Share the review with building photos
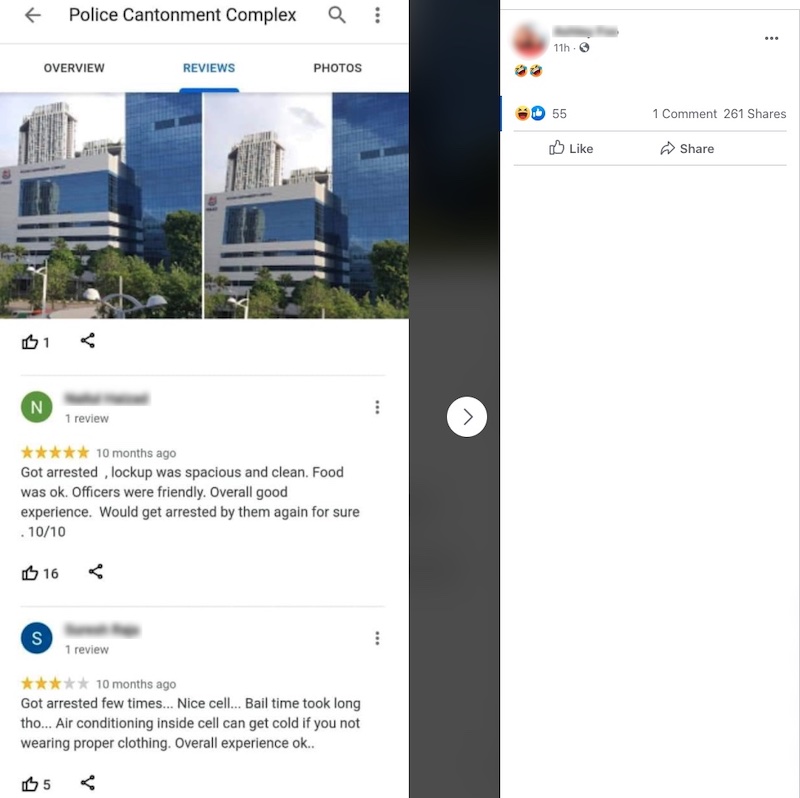 (88, 341)
